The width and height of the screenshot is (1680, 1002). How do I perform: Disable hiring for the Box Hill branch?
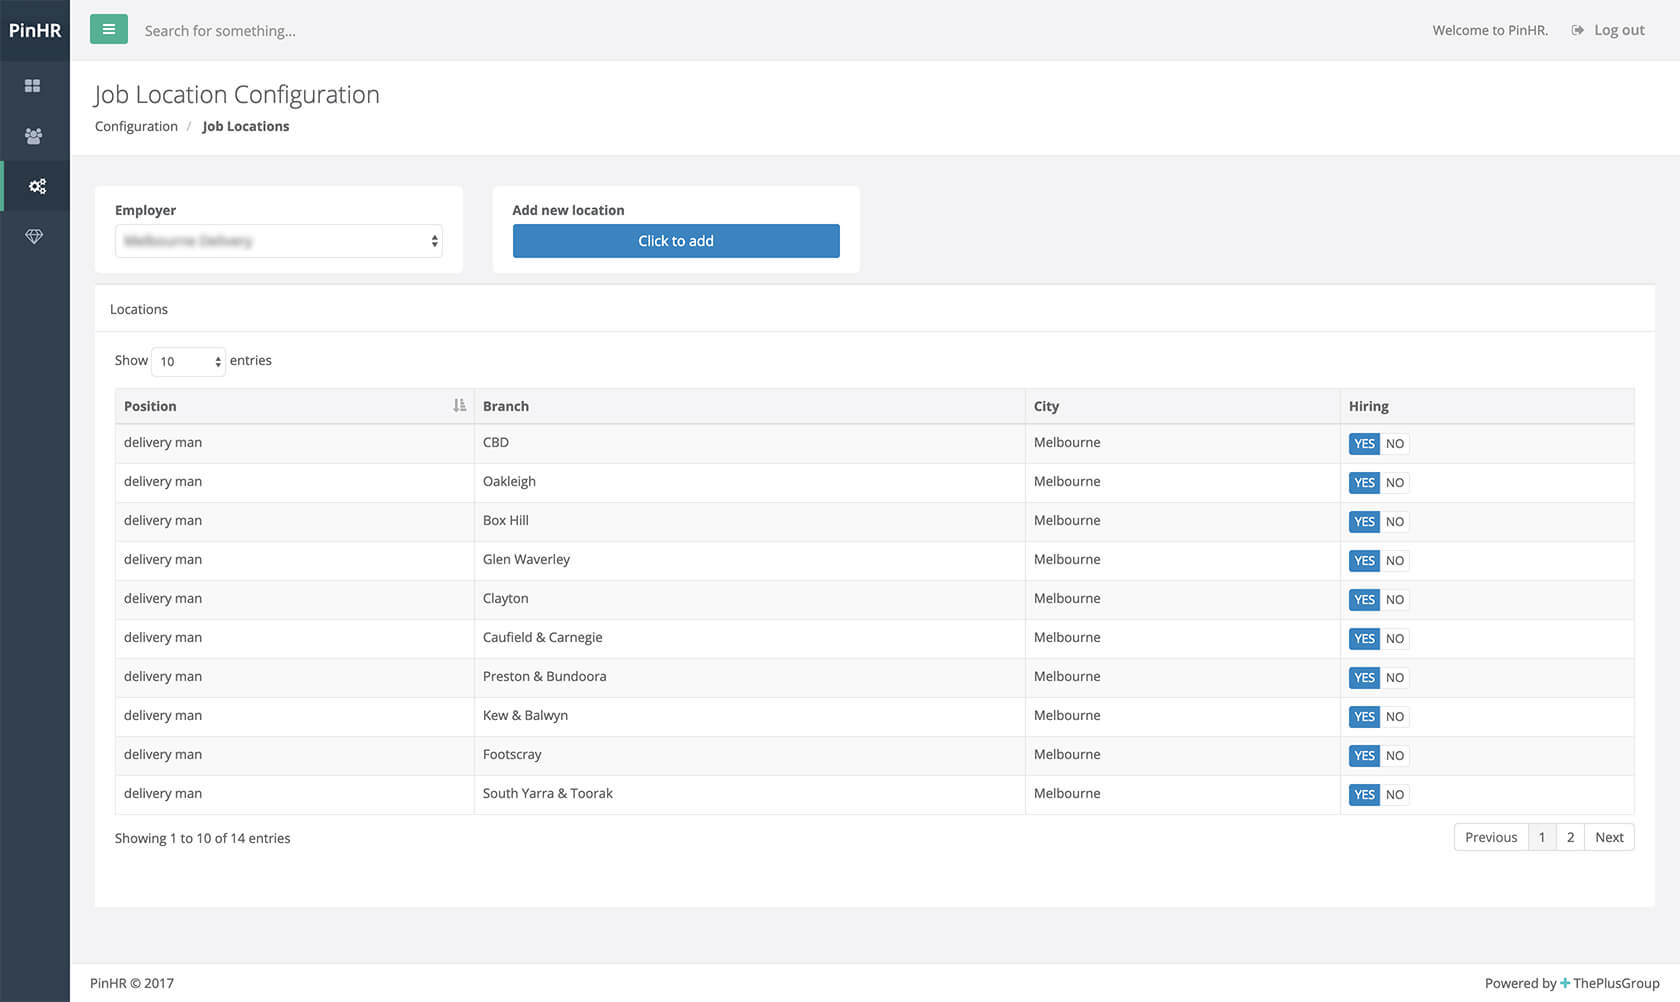click(x=1395, y=521)
